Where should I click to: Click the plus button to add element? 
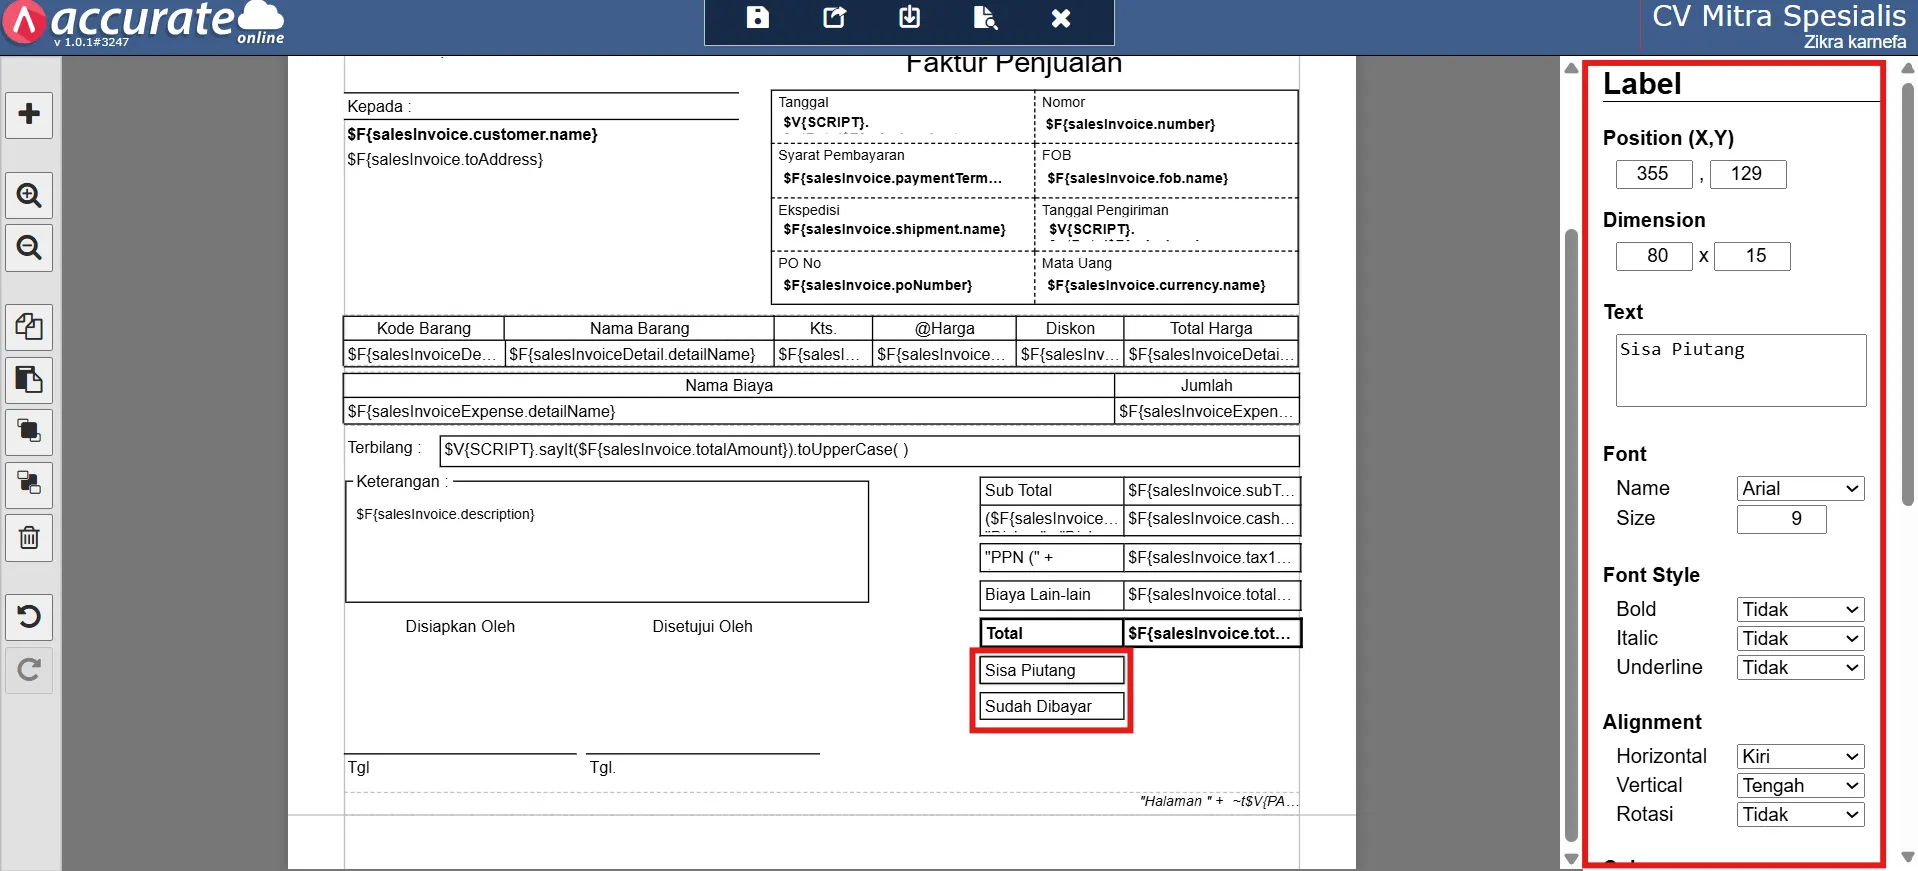[29, 114]
